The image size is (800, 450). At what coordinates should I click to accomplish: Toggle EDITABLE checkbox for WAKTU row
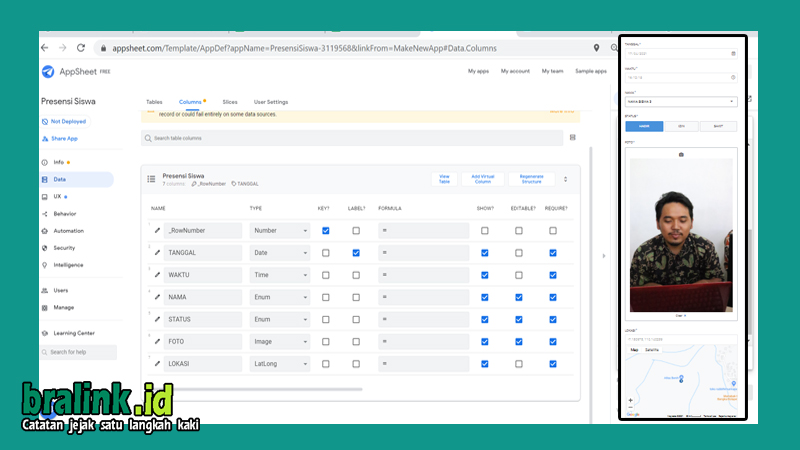[519, 275]
